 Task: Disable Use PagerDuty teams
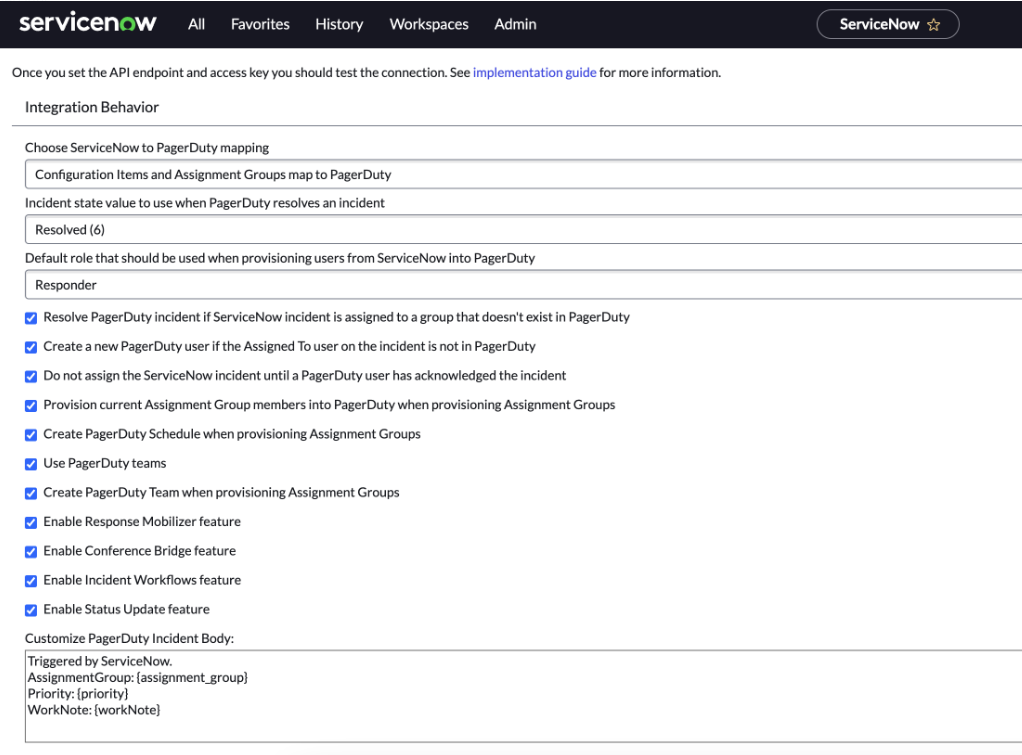tap(30, 463)
